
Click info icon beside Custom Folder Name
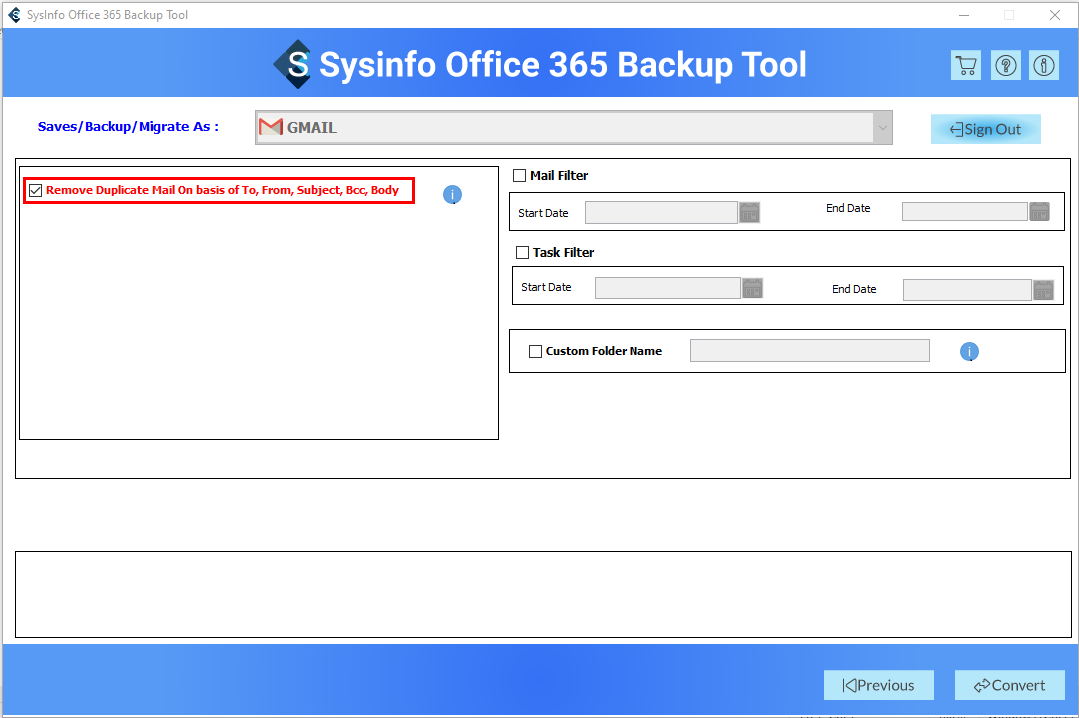[x=969, y=352]
